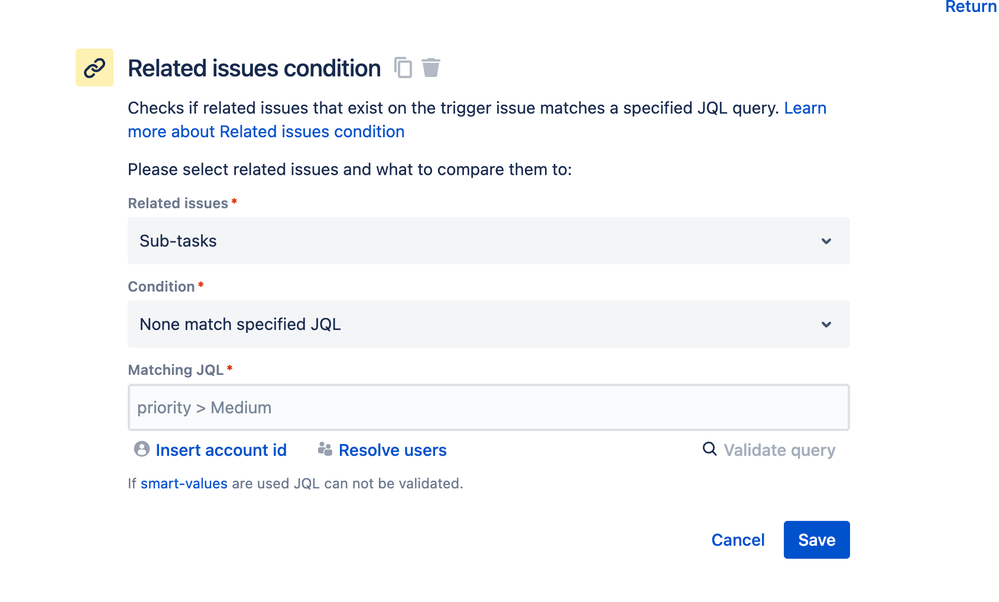Click the yellow chain-link condition icon
999x602 pixels.
coord(95,68)
